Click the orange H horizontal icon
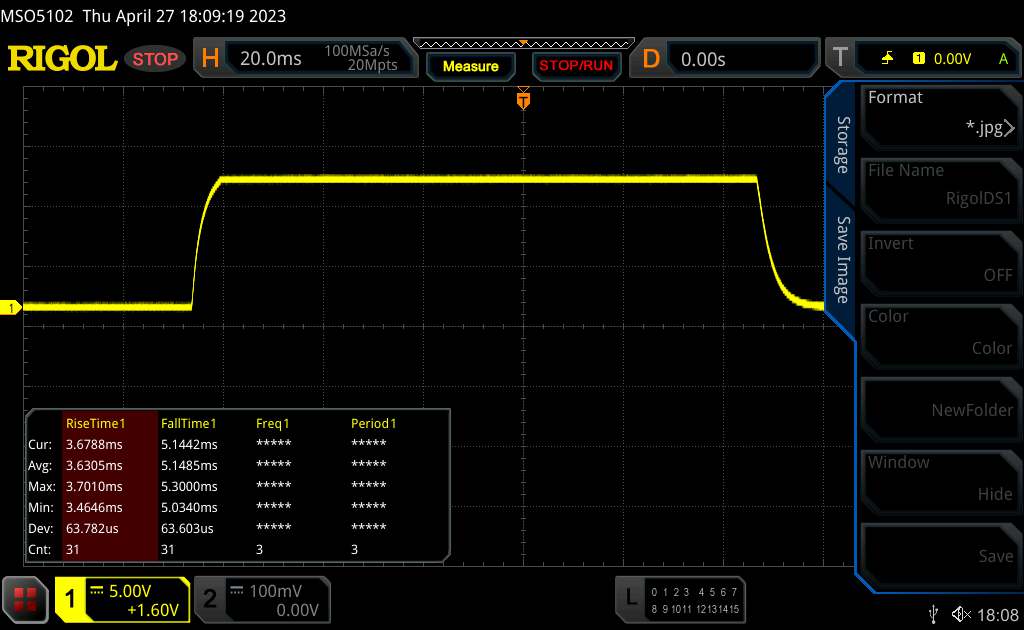 210,59
